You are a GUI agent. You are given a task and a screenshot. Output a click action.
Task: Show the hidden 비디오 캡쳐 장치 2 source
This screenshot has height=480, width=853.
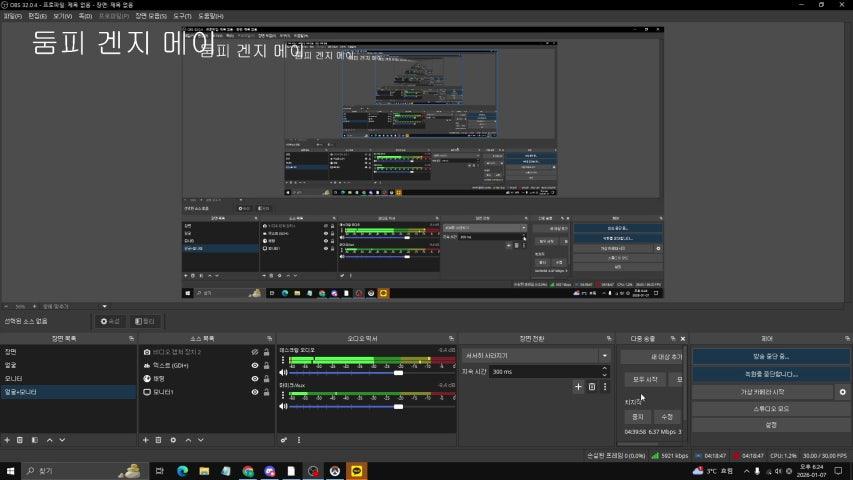[255, 352]
